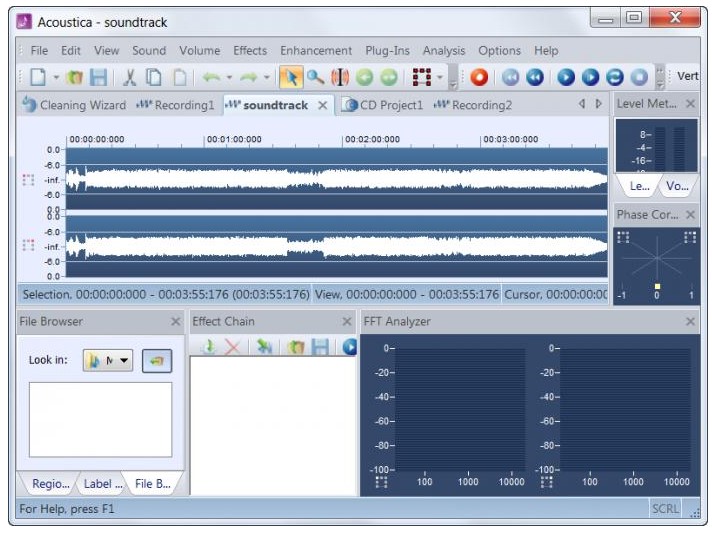
Task: Close the Level Meter panel
Action: click(x=690, y=104)
